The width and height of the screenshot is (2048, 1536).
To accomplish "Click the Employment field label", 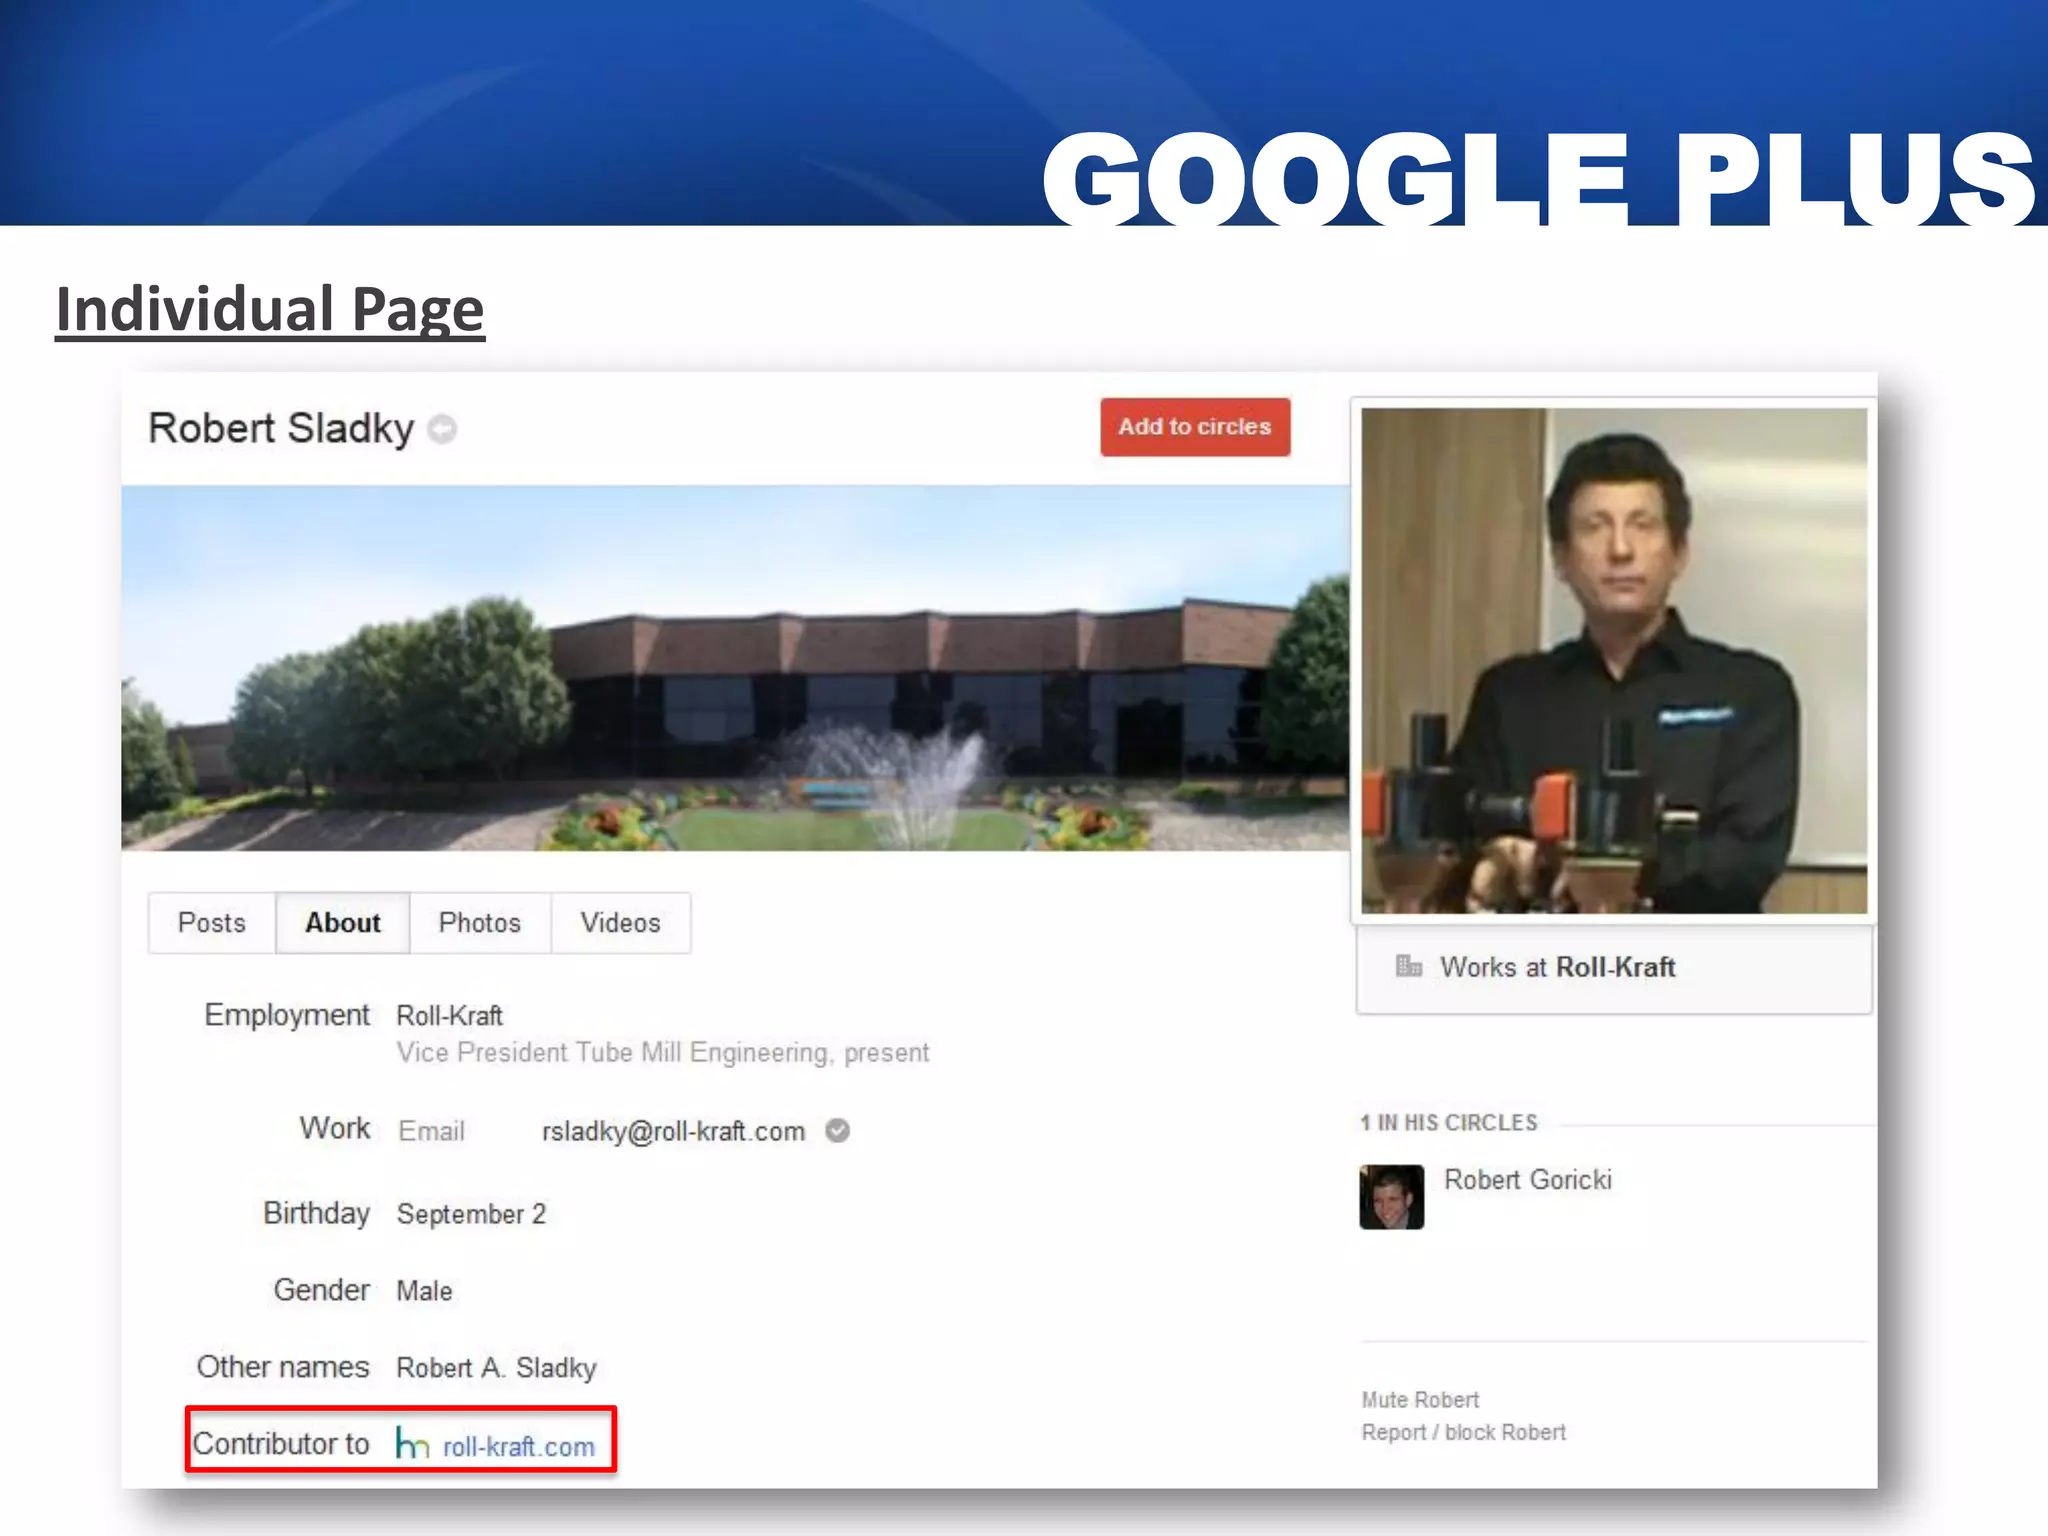I will coord(287,1015).
